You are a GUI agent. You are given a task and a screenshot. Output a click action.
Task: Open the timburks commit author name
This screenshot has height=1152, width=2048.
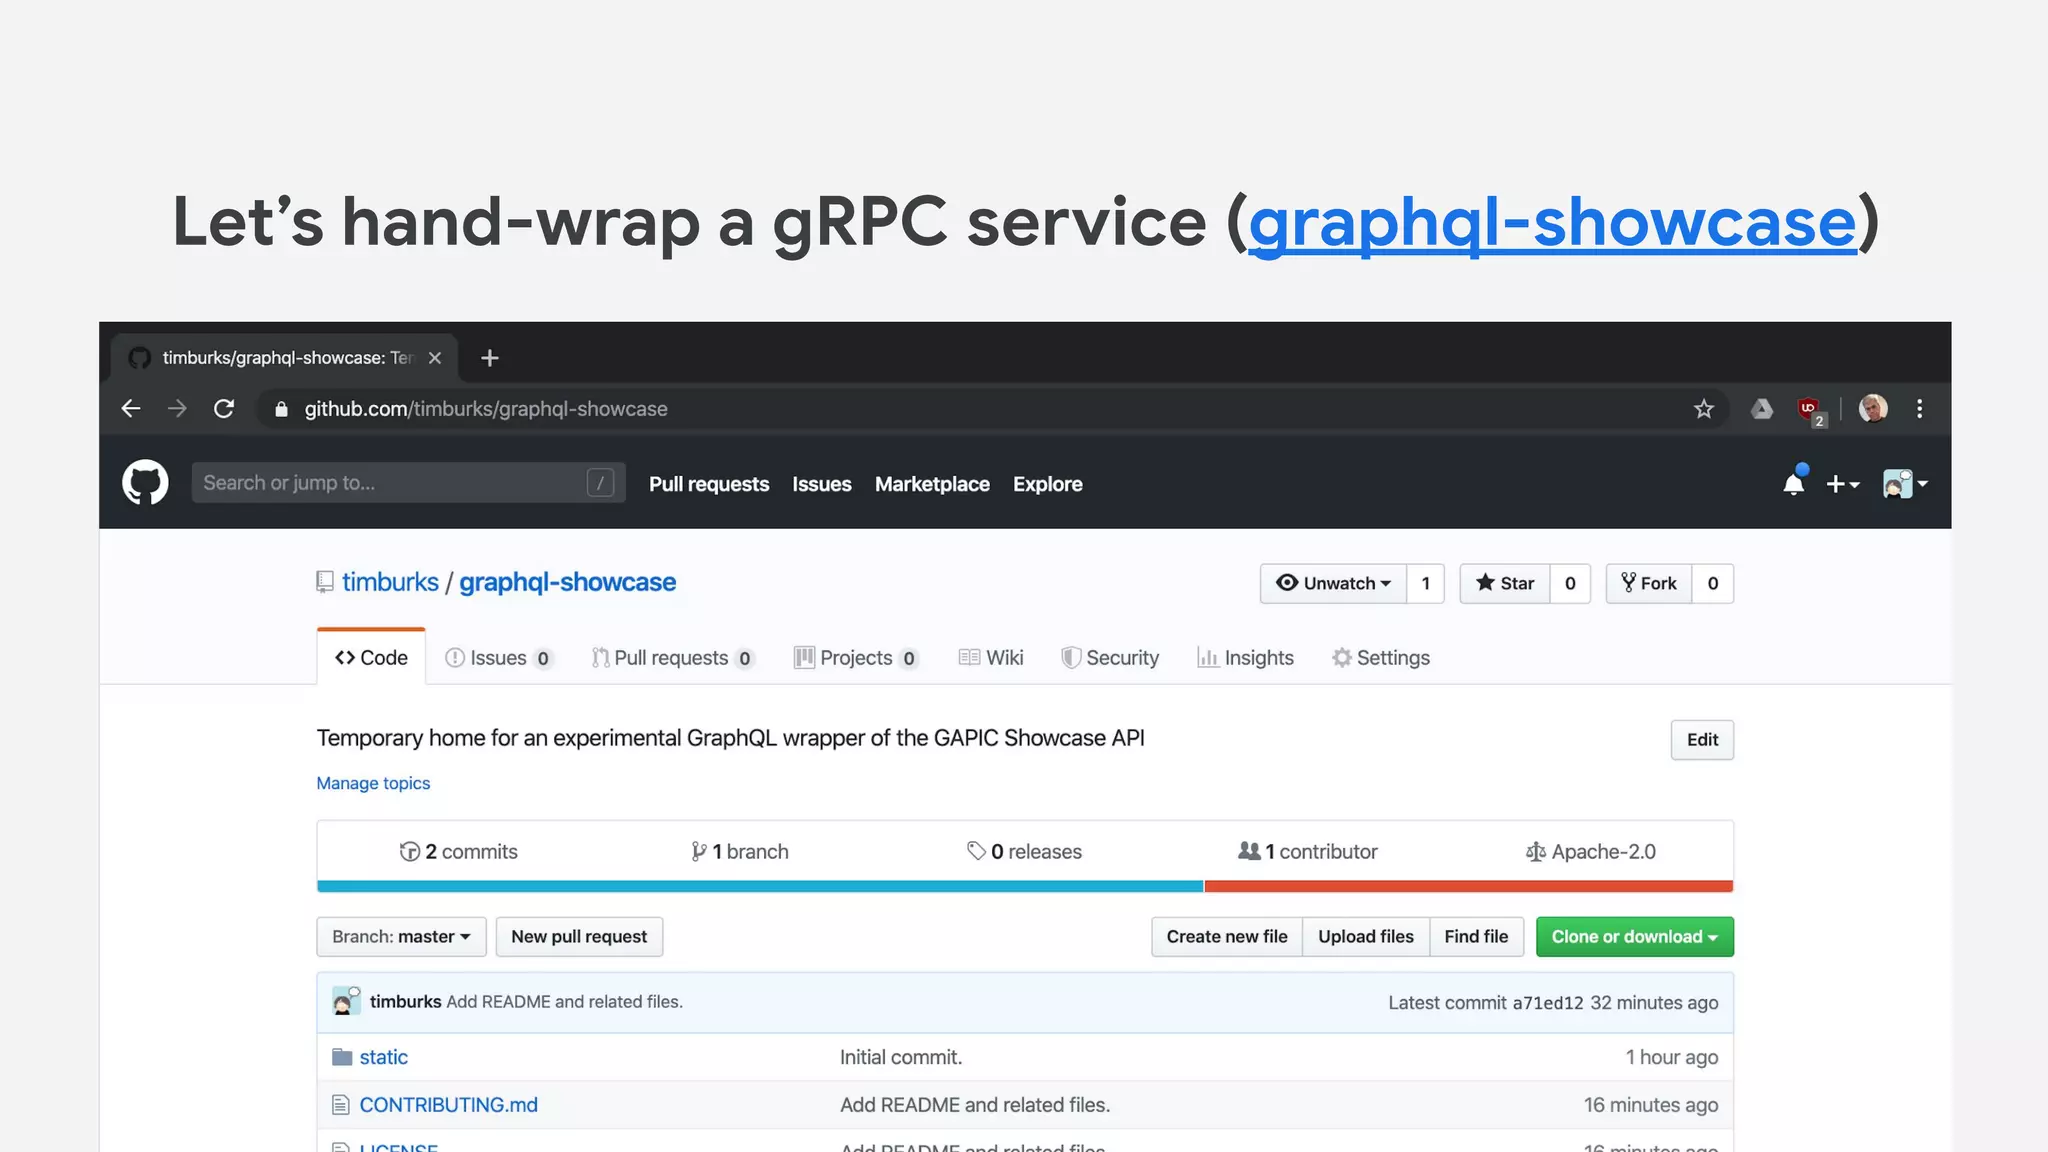pos(405,1002)
